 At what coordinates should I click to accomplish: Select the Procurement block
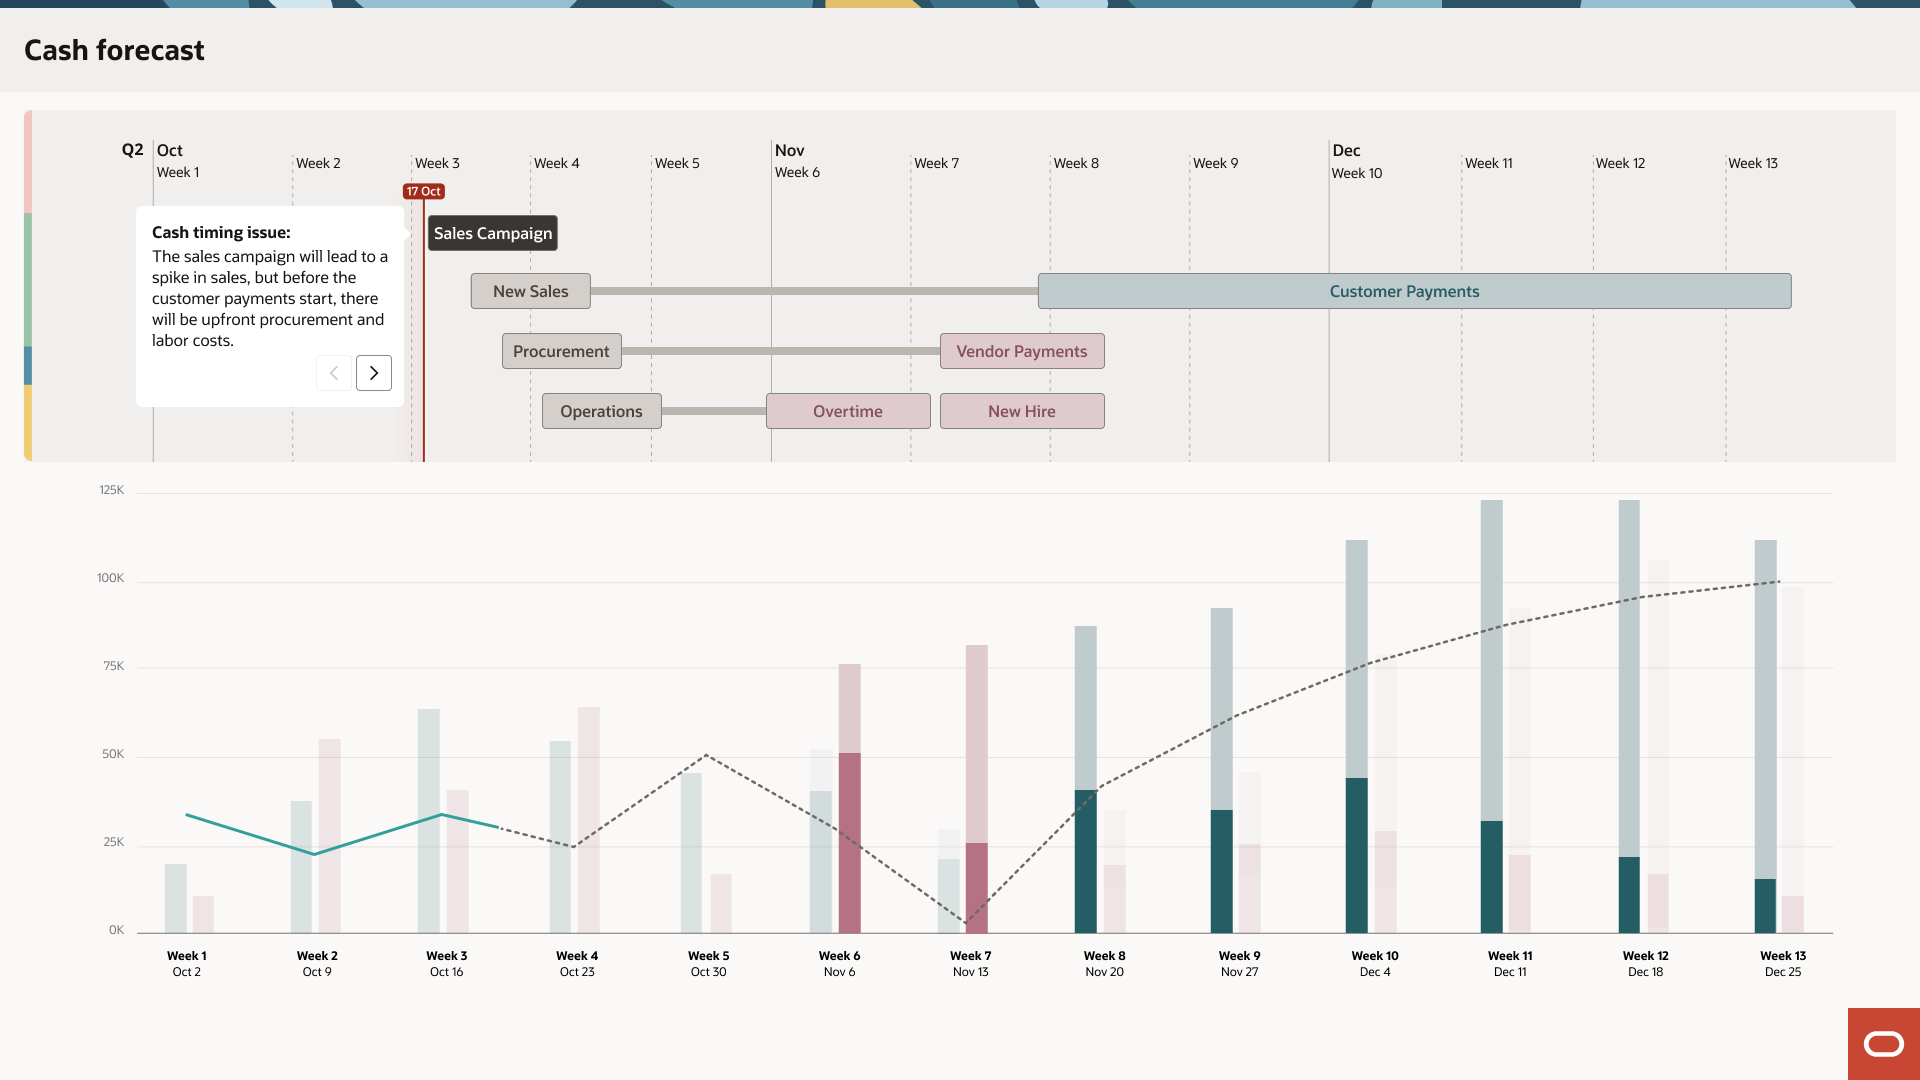coord(561,351)
